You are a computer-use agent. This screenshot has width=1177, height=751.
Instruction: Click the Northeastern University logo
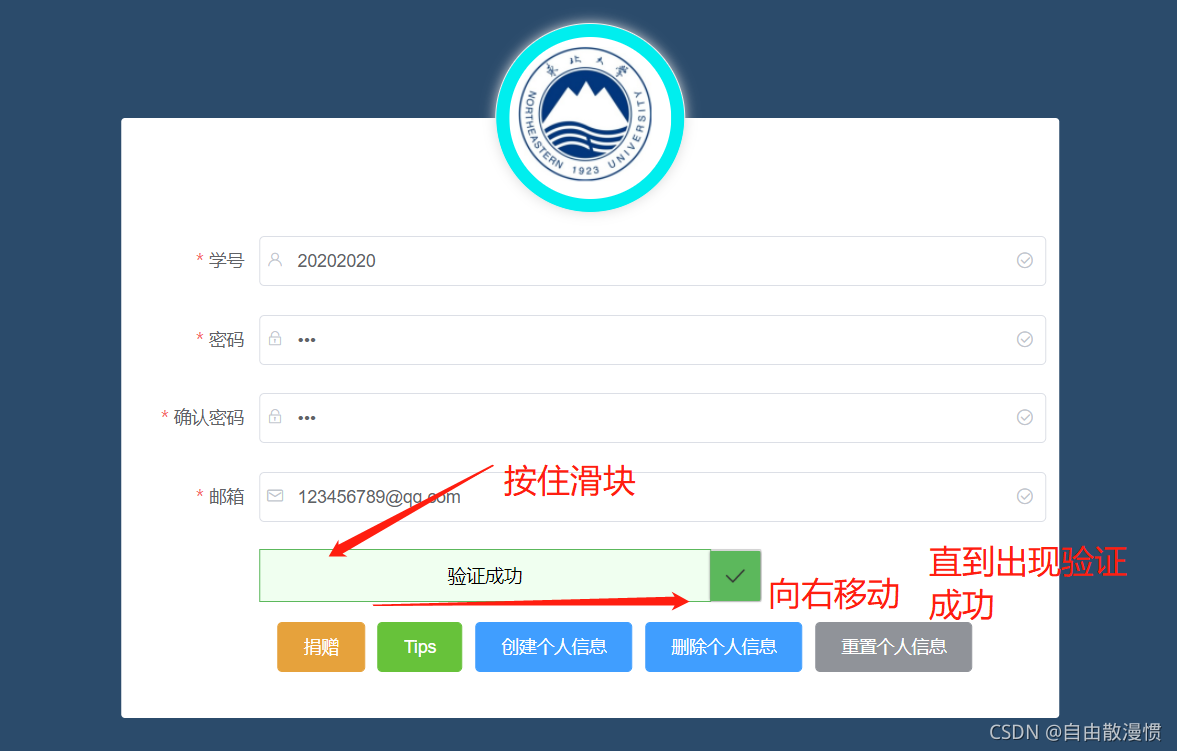coord(590,117)
